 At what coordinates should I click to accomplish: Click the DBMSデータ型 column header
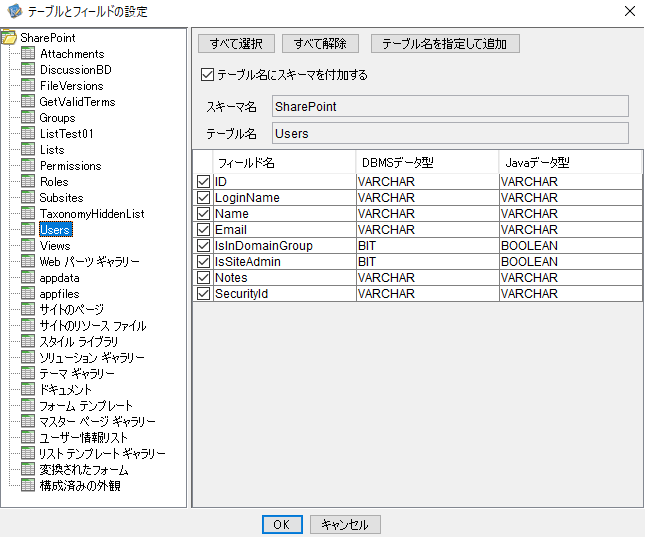tap(427, 162)
